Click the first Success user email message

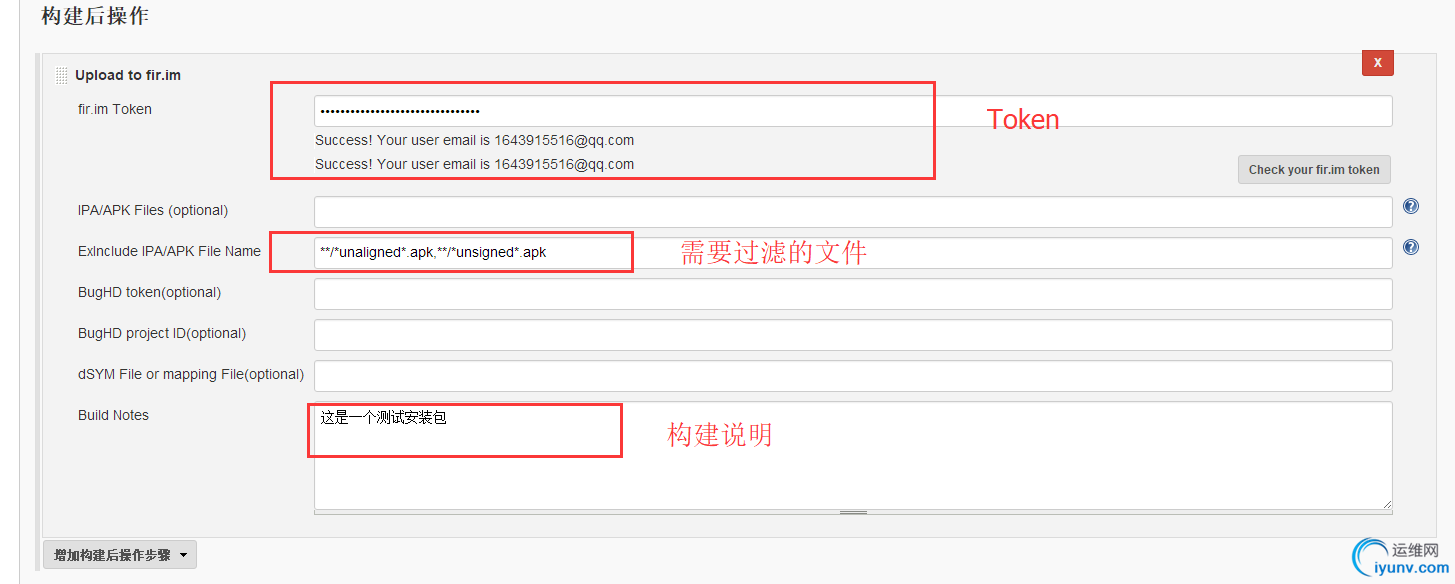pyautogui.click(x=474, y=140)
